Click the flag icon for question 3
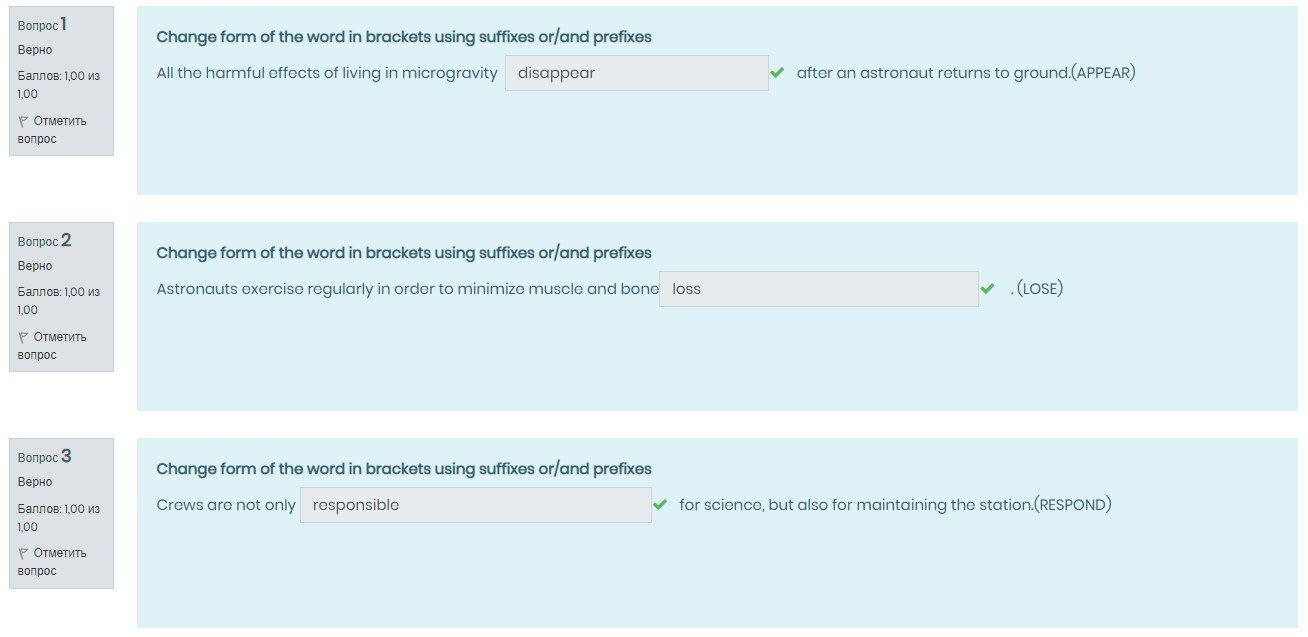The width and height of the screenshot is (1308, 637). (23, 553)
